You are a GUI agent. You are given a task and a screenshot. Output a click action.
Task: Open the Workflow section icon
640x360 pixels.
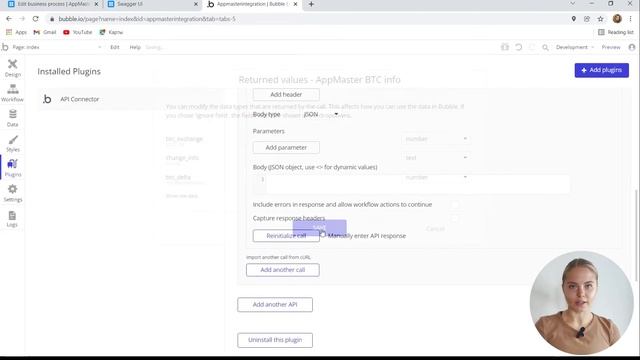pyautogui.click(x=13, y=93)
